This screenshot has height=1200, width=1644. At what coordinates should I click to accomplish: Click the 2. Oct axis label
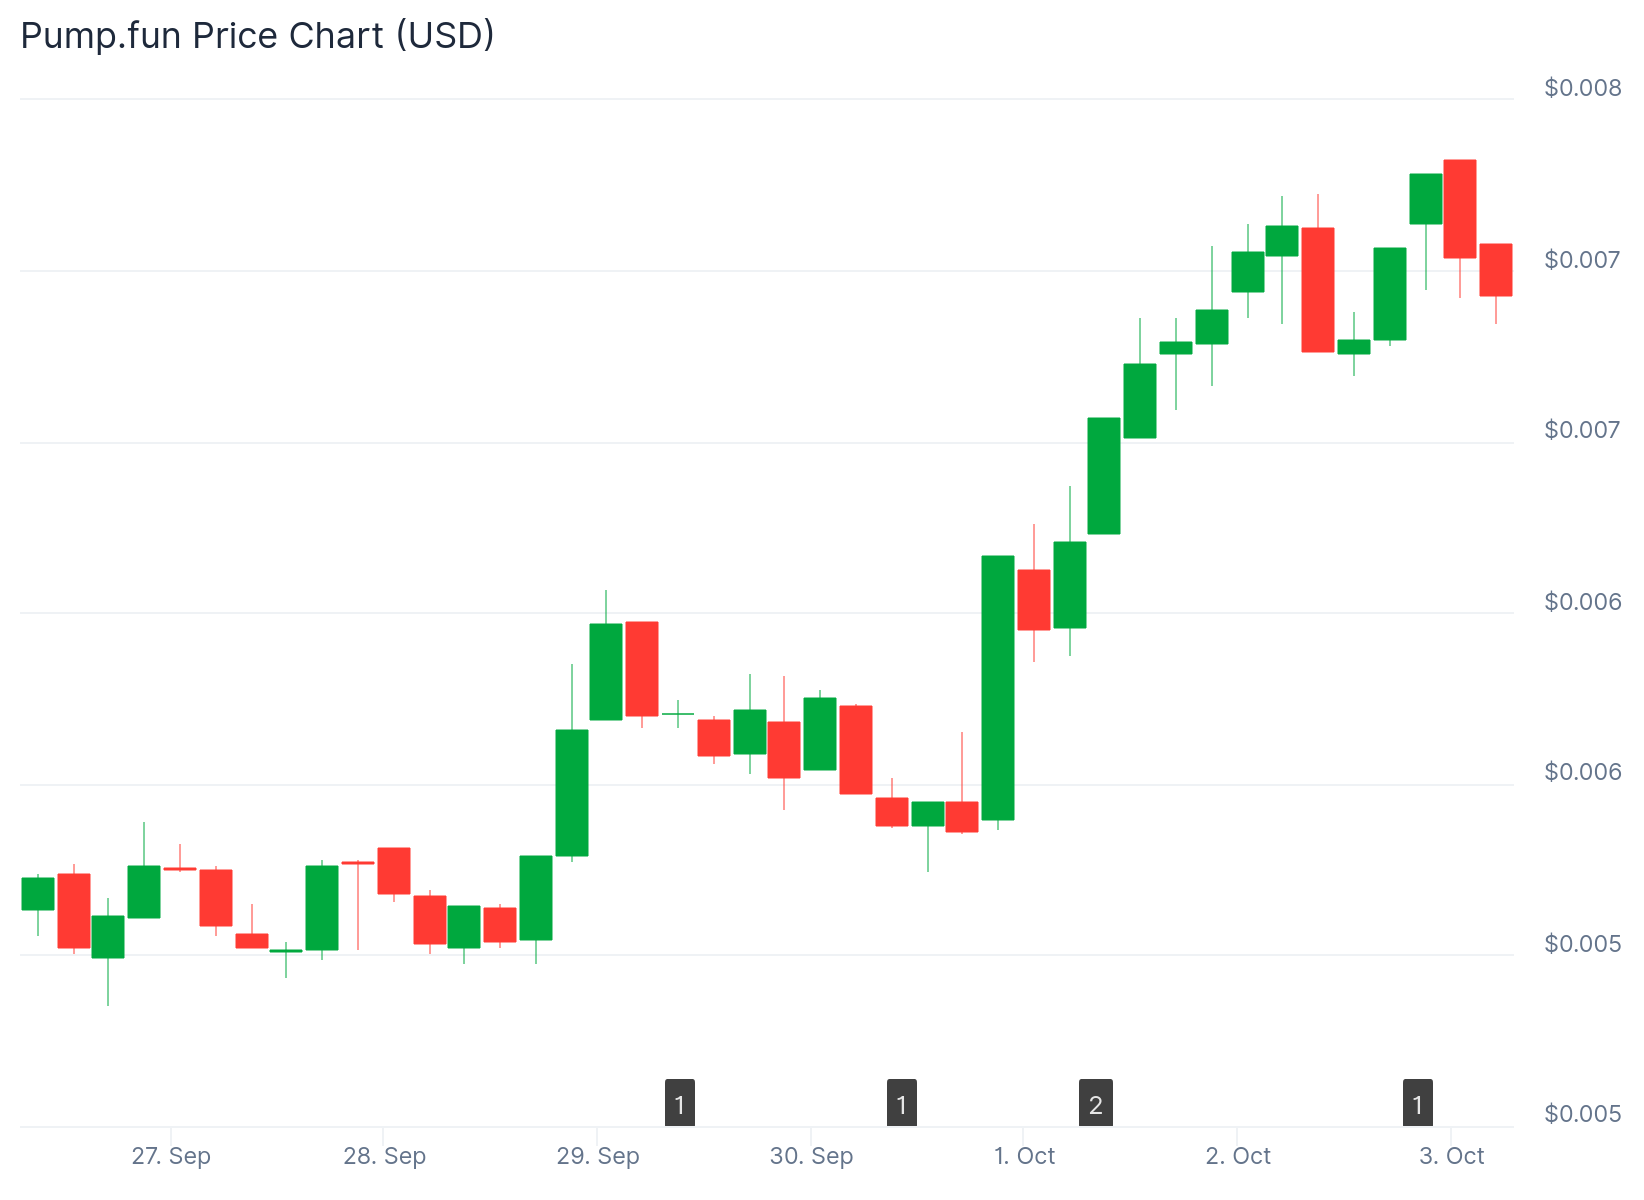(1238, 1156)
